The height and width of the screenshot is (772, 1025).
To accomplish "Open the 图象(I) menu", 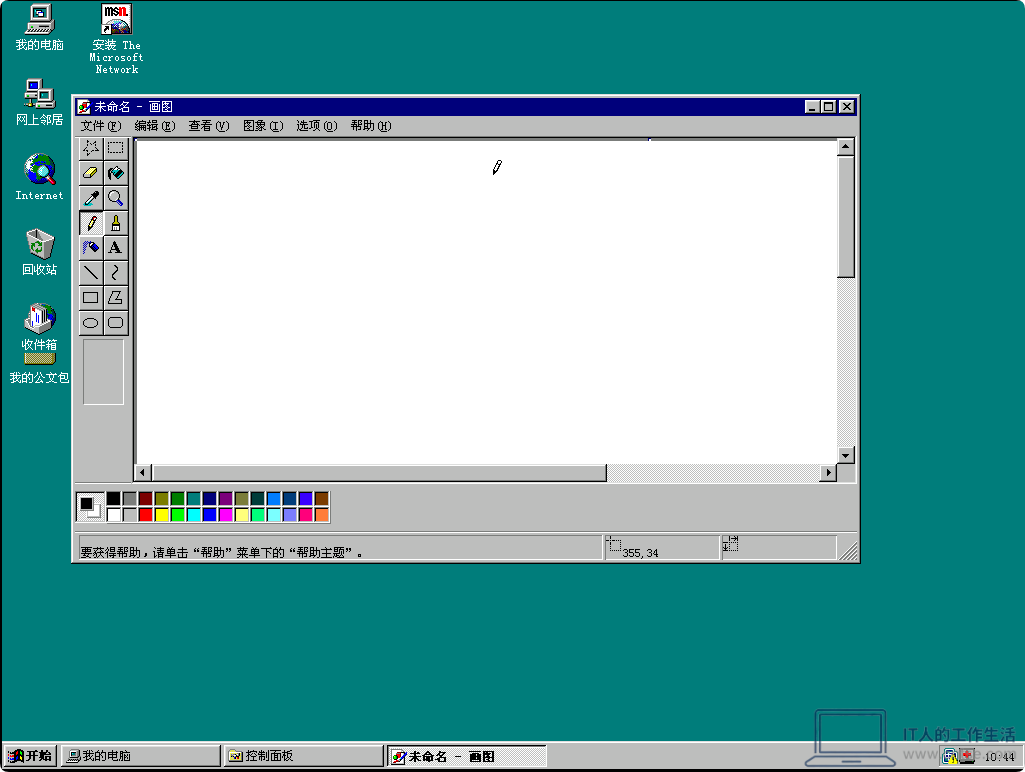I will click(263, 126).
